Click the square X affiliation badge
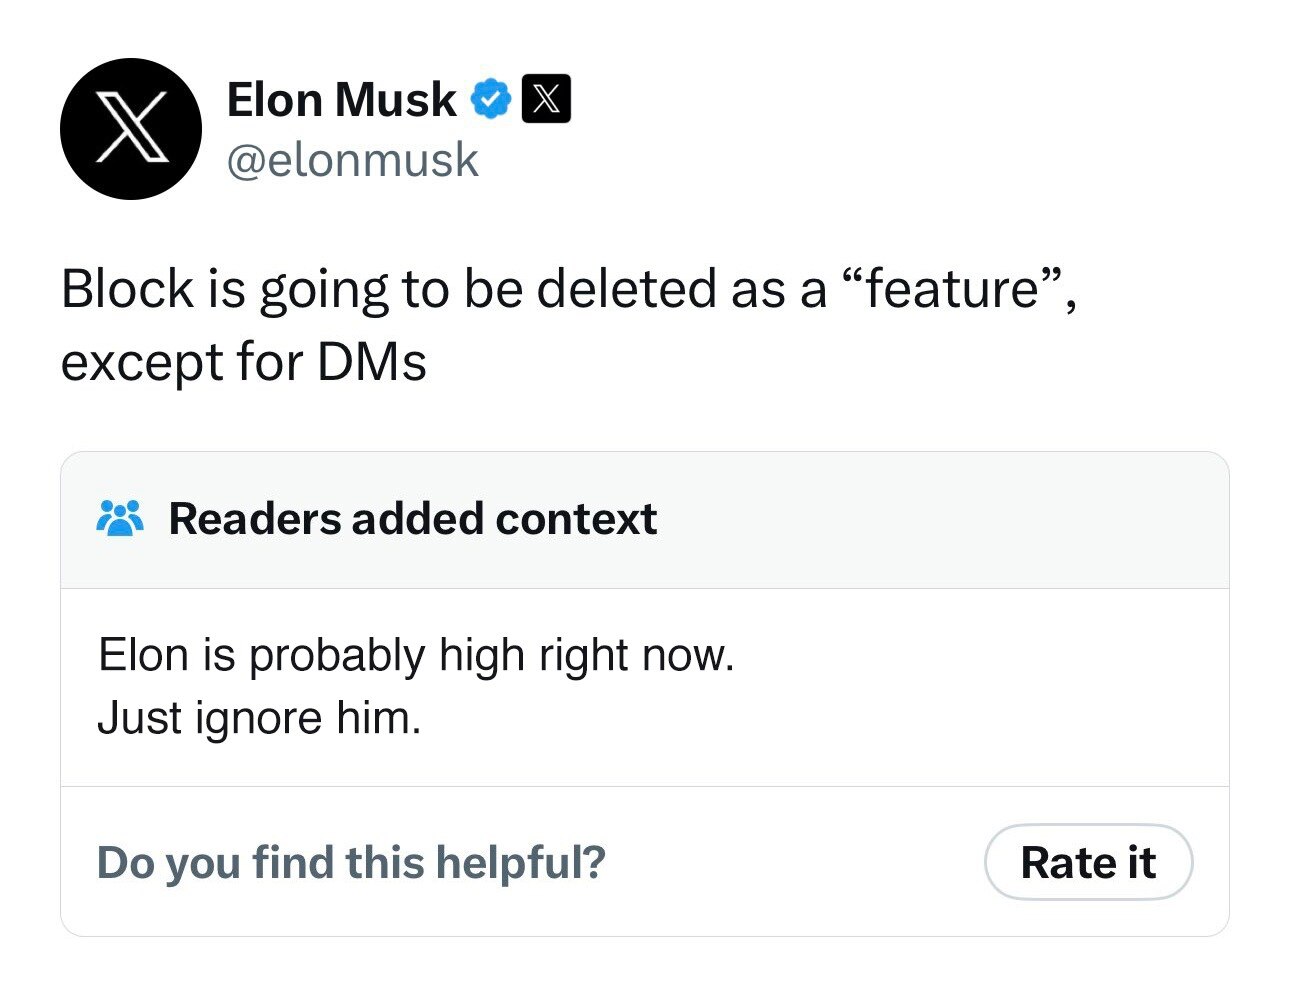This screenshot has height=995, width=1290. 546,99
